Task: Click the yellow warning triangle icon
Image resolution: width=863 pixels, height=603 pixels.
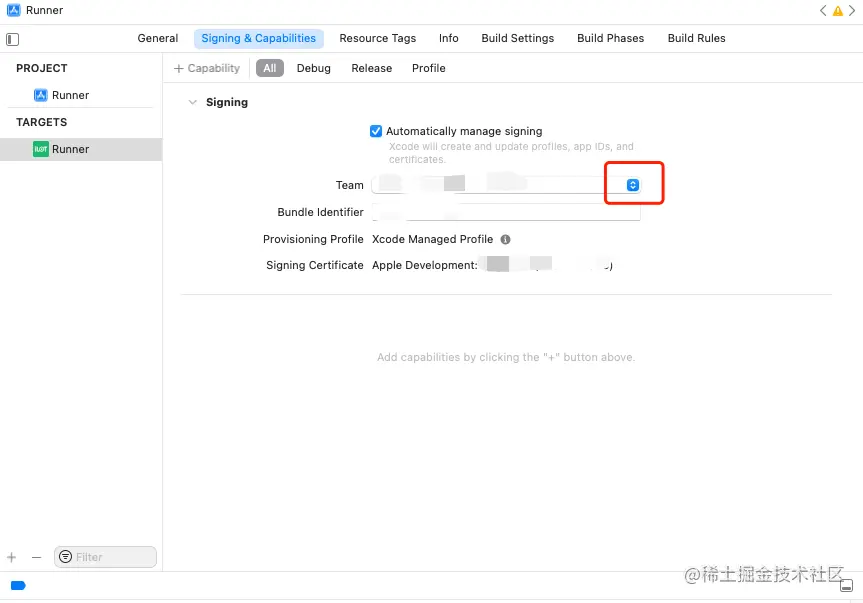Action: (x=837, y=10)
